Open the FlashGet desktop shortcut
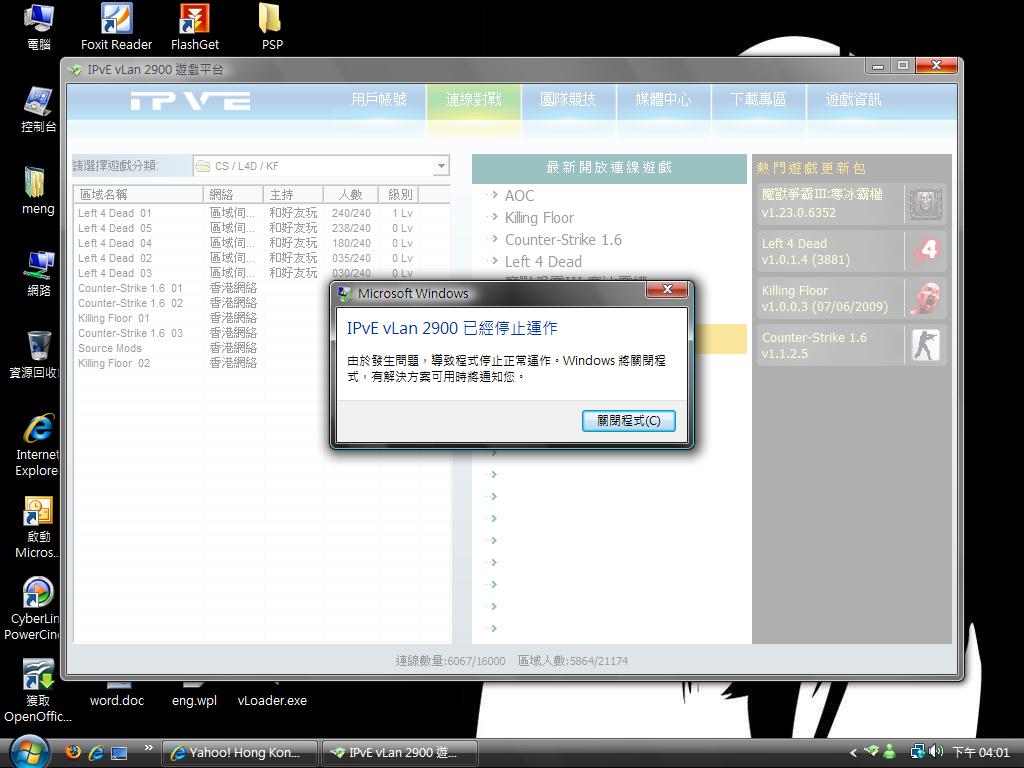Viewport: 1024px width, 768px height. [x=195, y=26]
